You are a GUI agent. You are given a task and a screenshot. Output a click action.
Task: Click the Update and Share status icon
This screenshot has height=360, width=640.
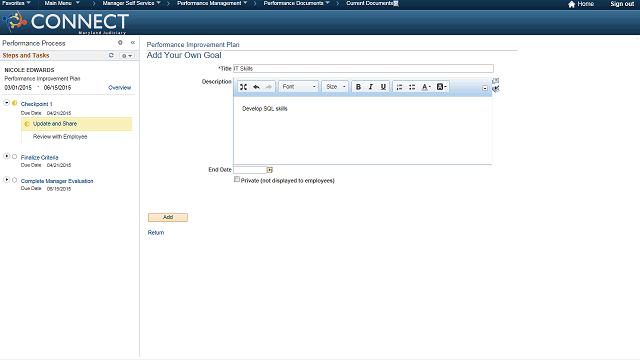(x=27, y=124)
